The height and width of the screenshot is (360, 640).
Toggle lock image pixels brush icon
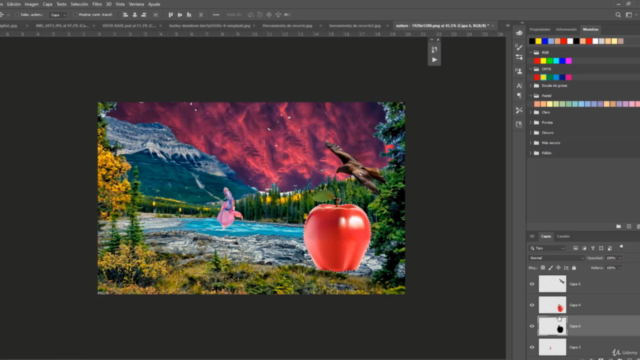click(x=550, y=268)
